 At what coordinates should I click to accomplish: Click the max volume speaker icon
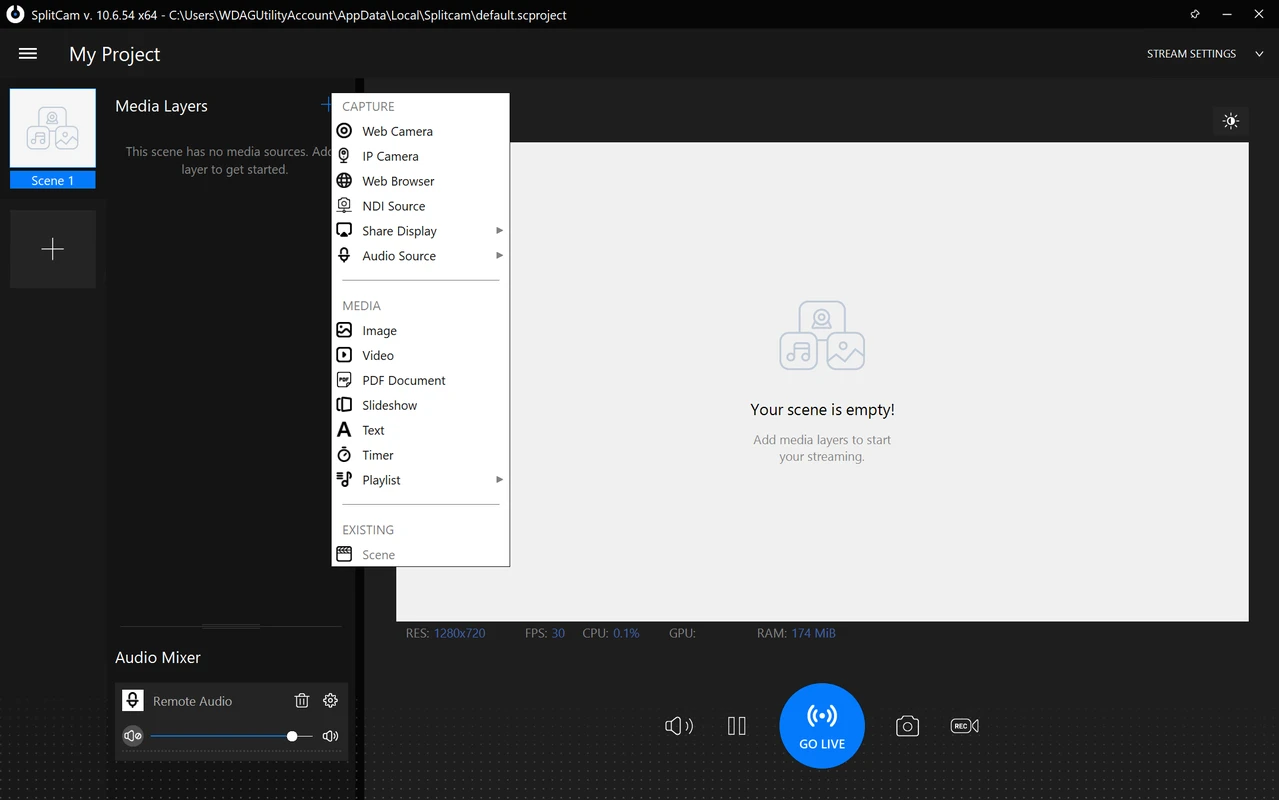[331, 736]
